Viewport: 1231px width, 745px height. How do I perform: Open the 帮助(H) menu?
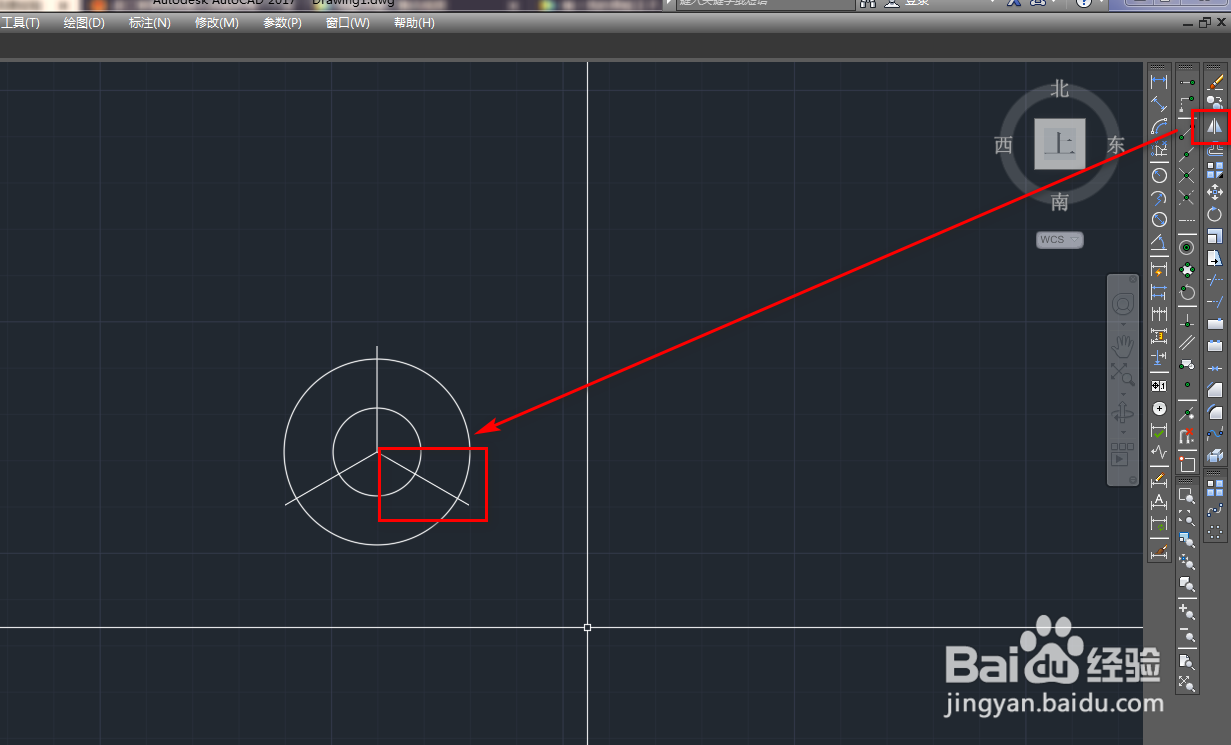click(x=414, y=22)
